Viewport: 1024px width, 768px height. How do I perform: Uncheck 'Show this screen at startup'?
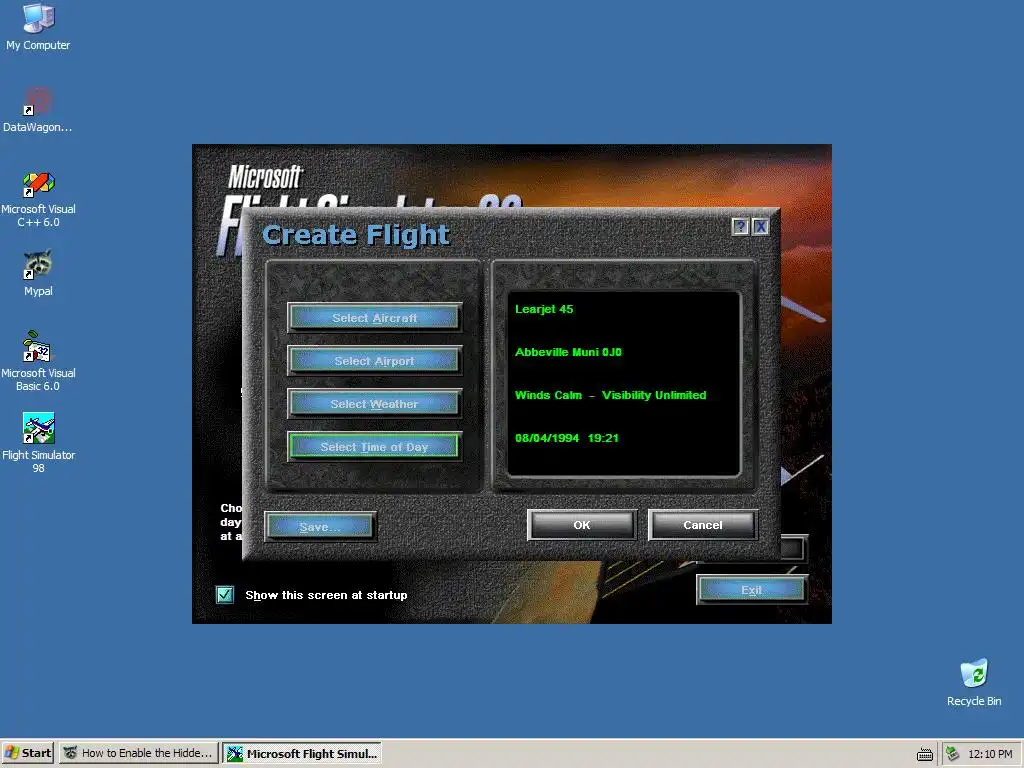(225, 595)
